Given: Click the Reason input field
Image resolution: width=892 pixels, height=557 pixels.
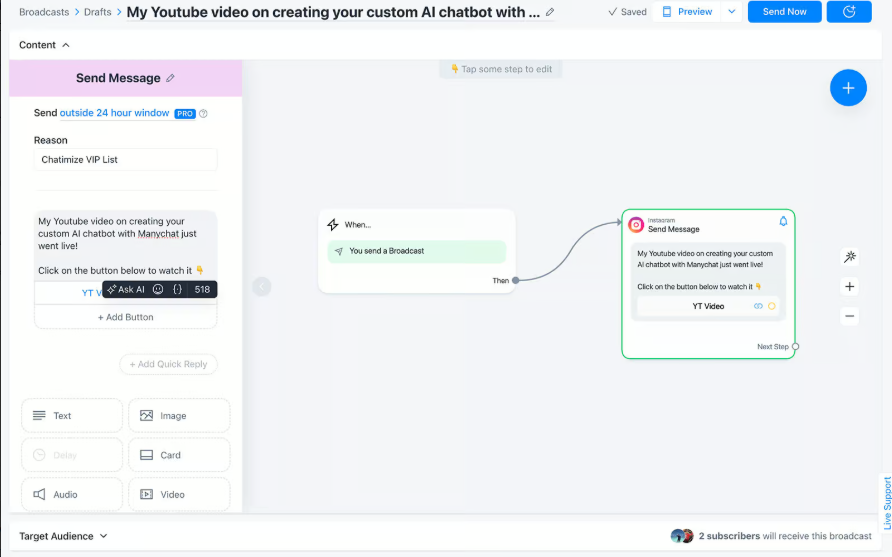Looking at the screenshot, I should click(x=126, y=159).
